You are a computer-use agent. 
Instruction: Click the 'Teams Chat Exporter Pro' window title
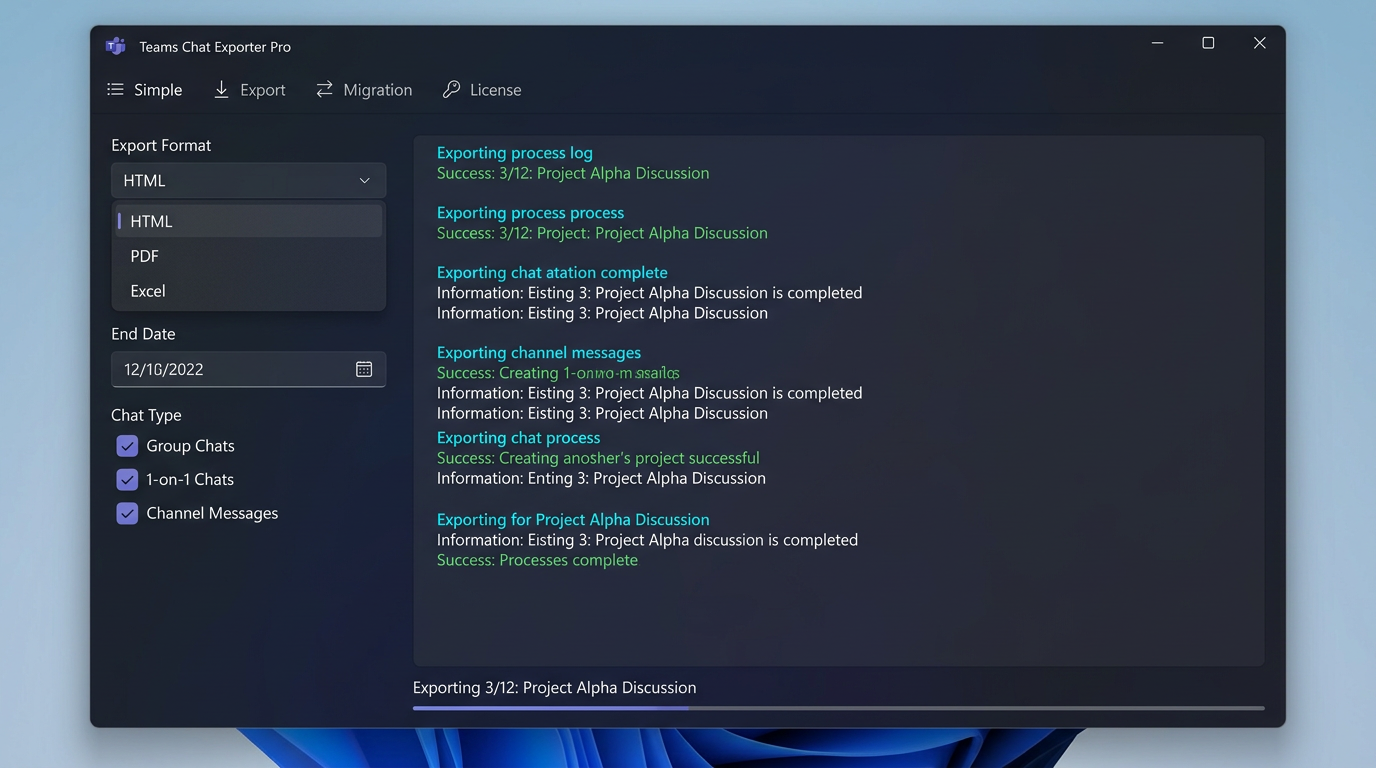coord(215,47)
